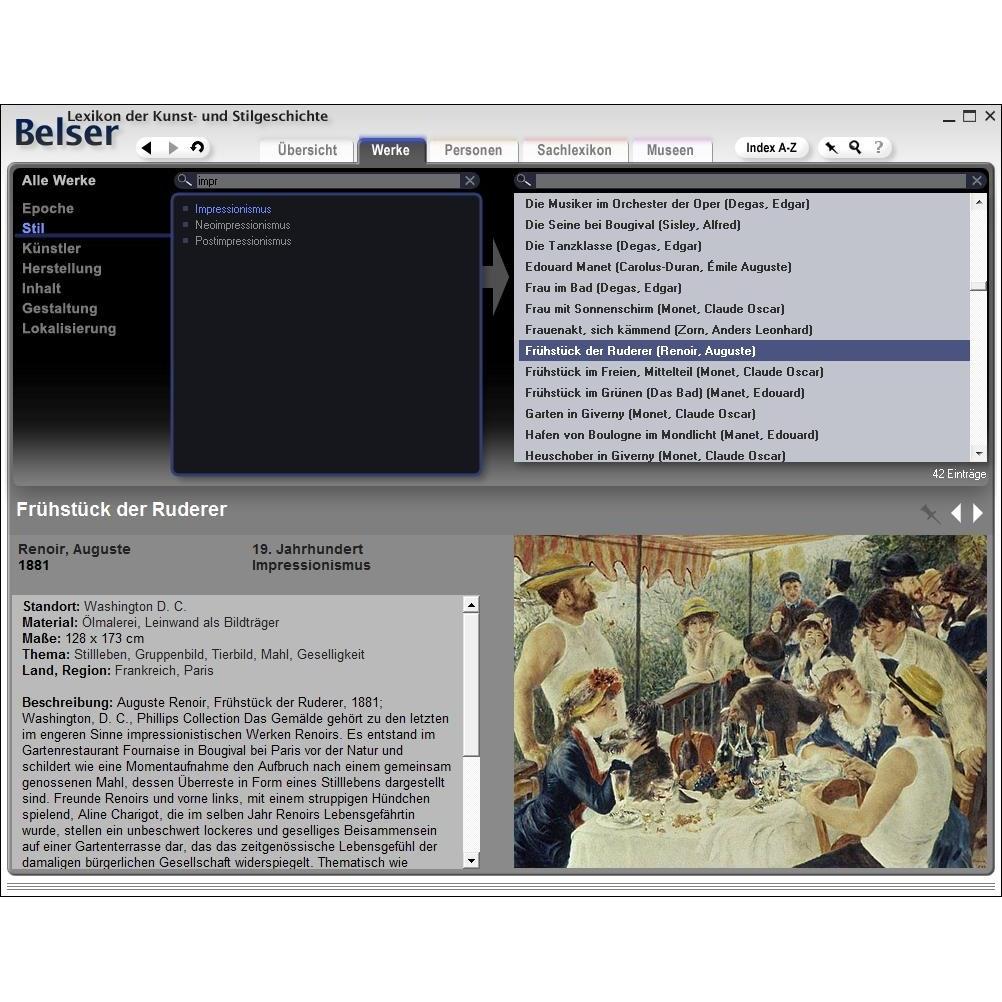
Task: Click the 'impr' filter search field
Action: tap(327, 181)
